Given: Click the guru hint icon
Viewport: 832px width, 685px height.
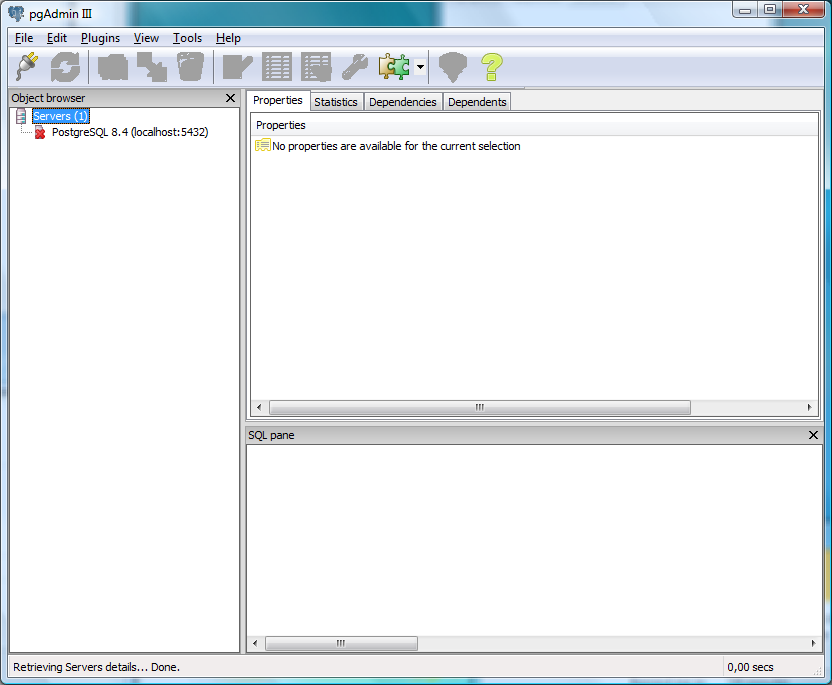Looking at the screenshot, I should (453, 67).
